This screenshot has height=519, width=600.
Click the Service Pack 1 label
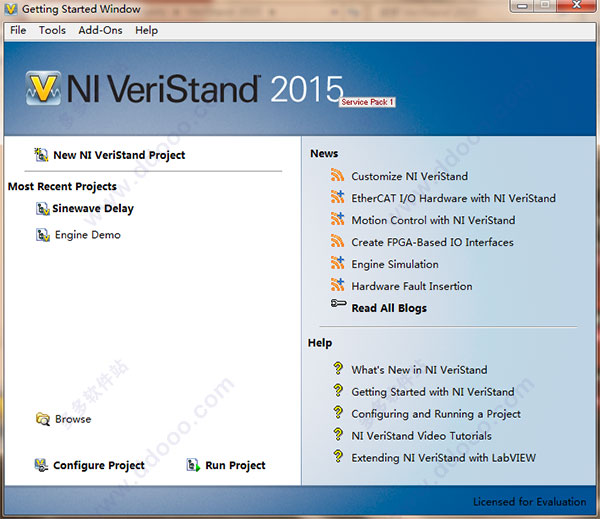coord(367,102)
